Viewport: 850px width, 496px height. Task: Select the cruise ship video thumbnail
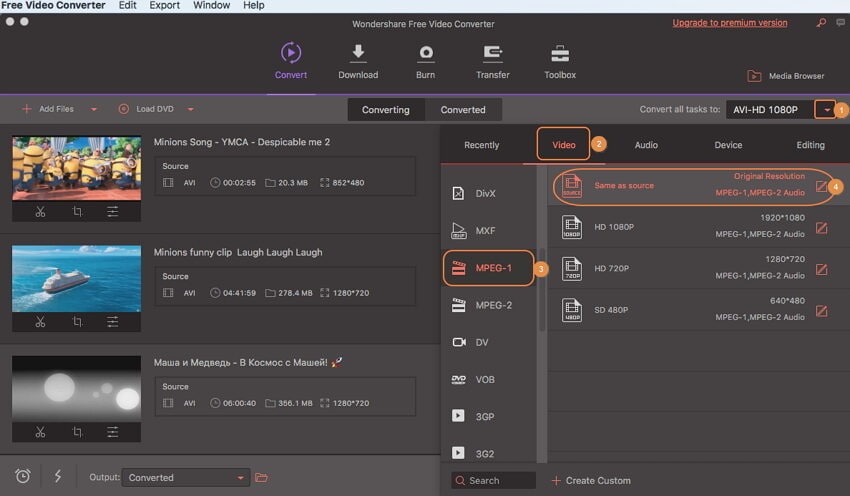[x=76, y=279]
